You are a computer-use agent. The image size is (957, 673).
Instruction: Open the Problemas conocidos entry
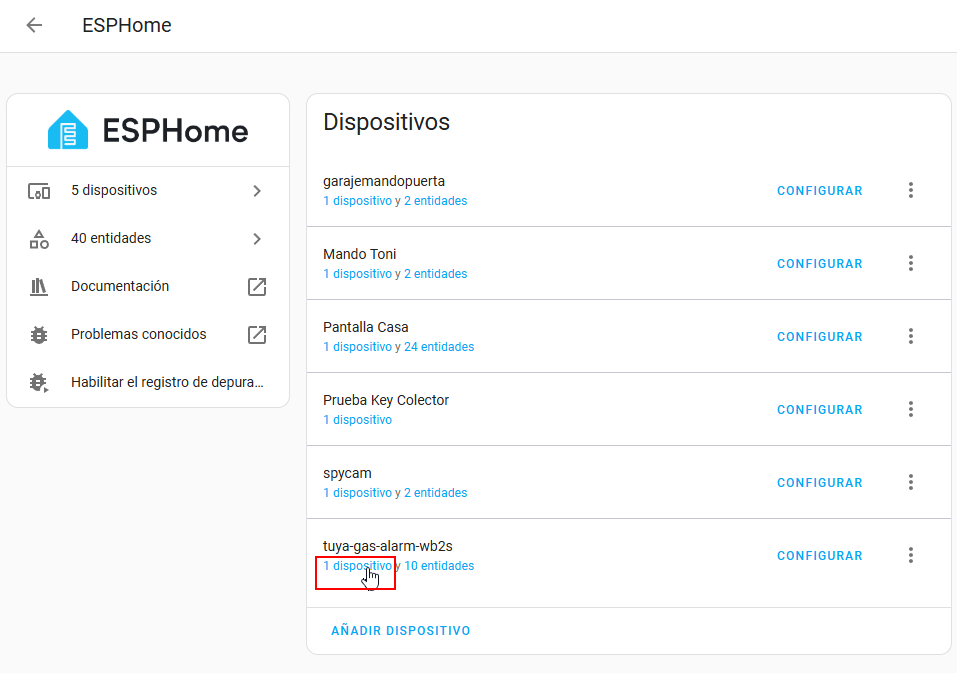[138, 334]
